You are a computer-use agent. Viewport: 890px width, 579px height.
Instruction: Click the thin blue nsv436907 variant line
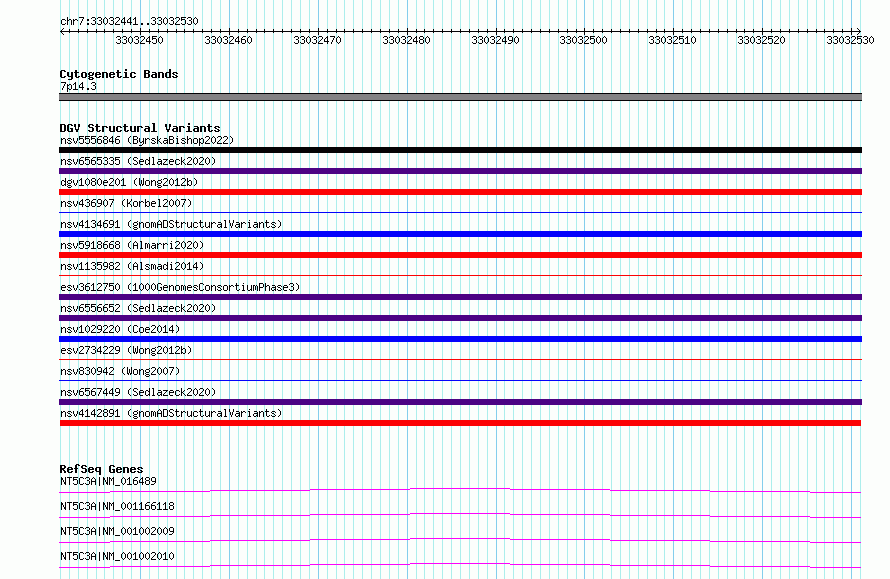click(x=460, y=213)
